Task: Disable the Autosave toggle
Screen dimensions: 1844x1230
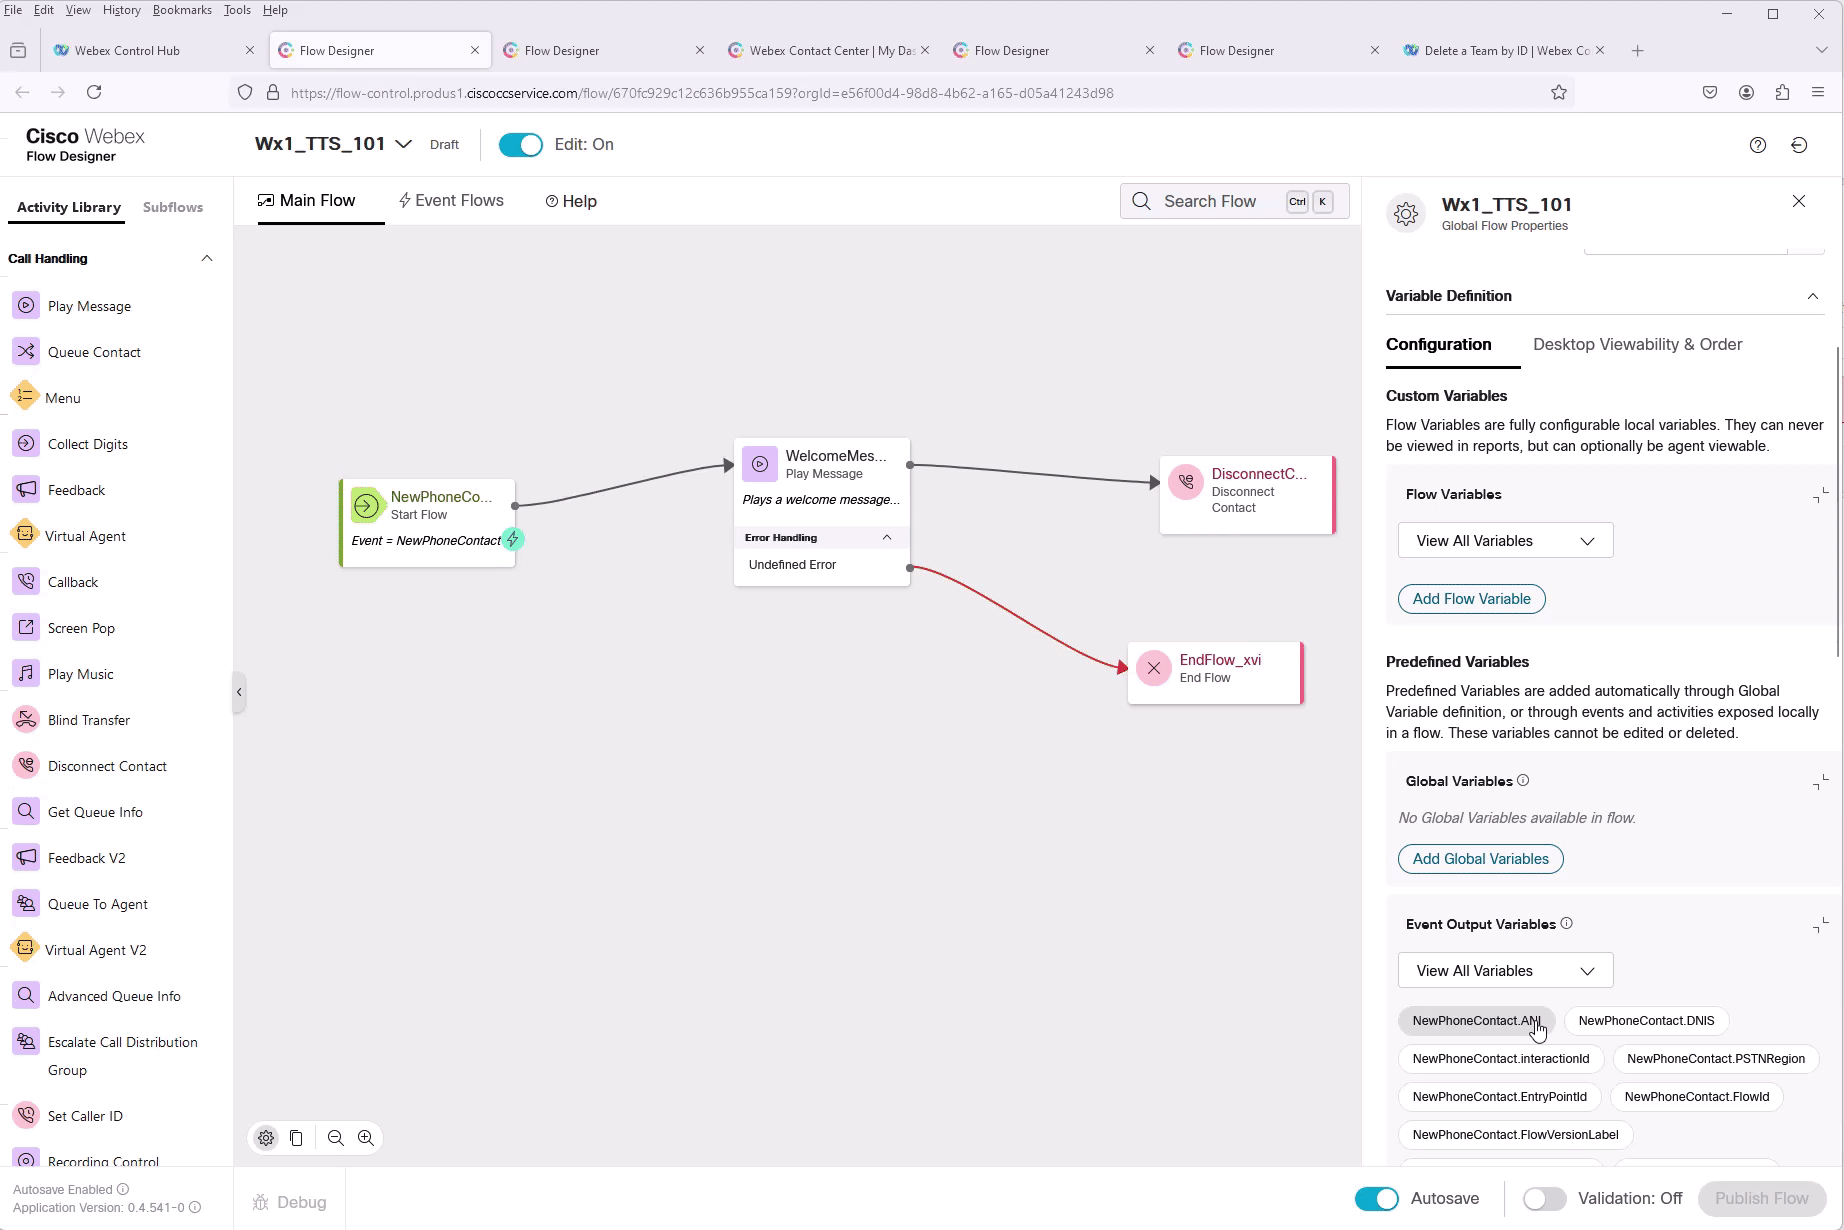Action: [x=1376, y=1199]
